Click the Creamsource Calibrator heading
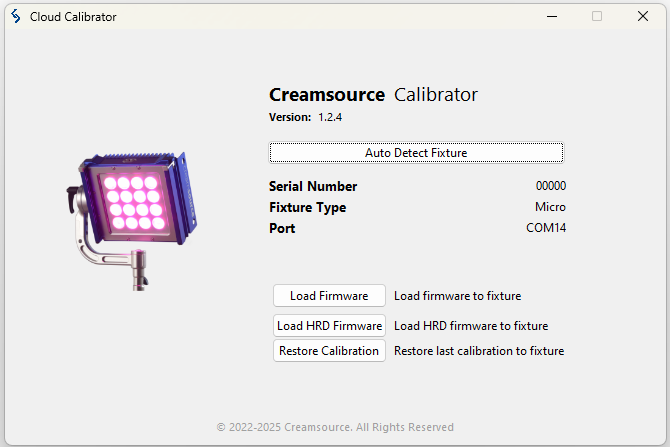The width and height of the screenshot is (670, 447). pos(373,95)
